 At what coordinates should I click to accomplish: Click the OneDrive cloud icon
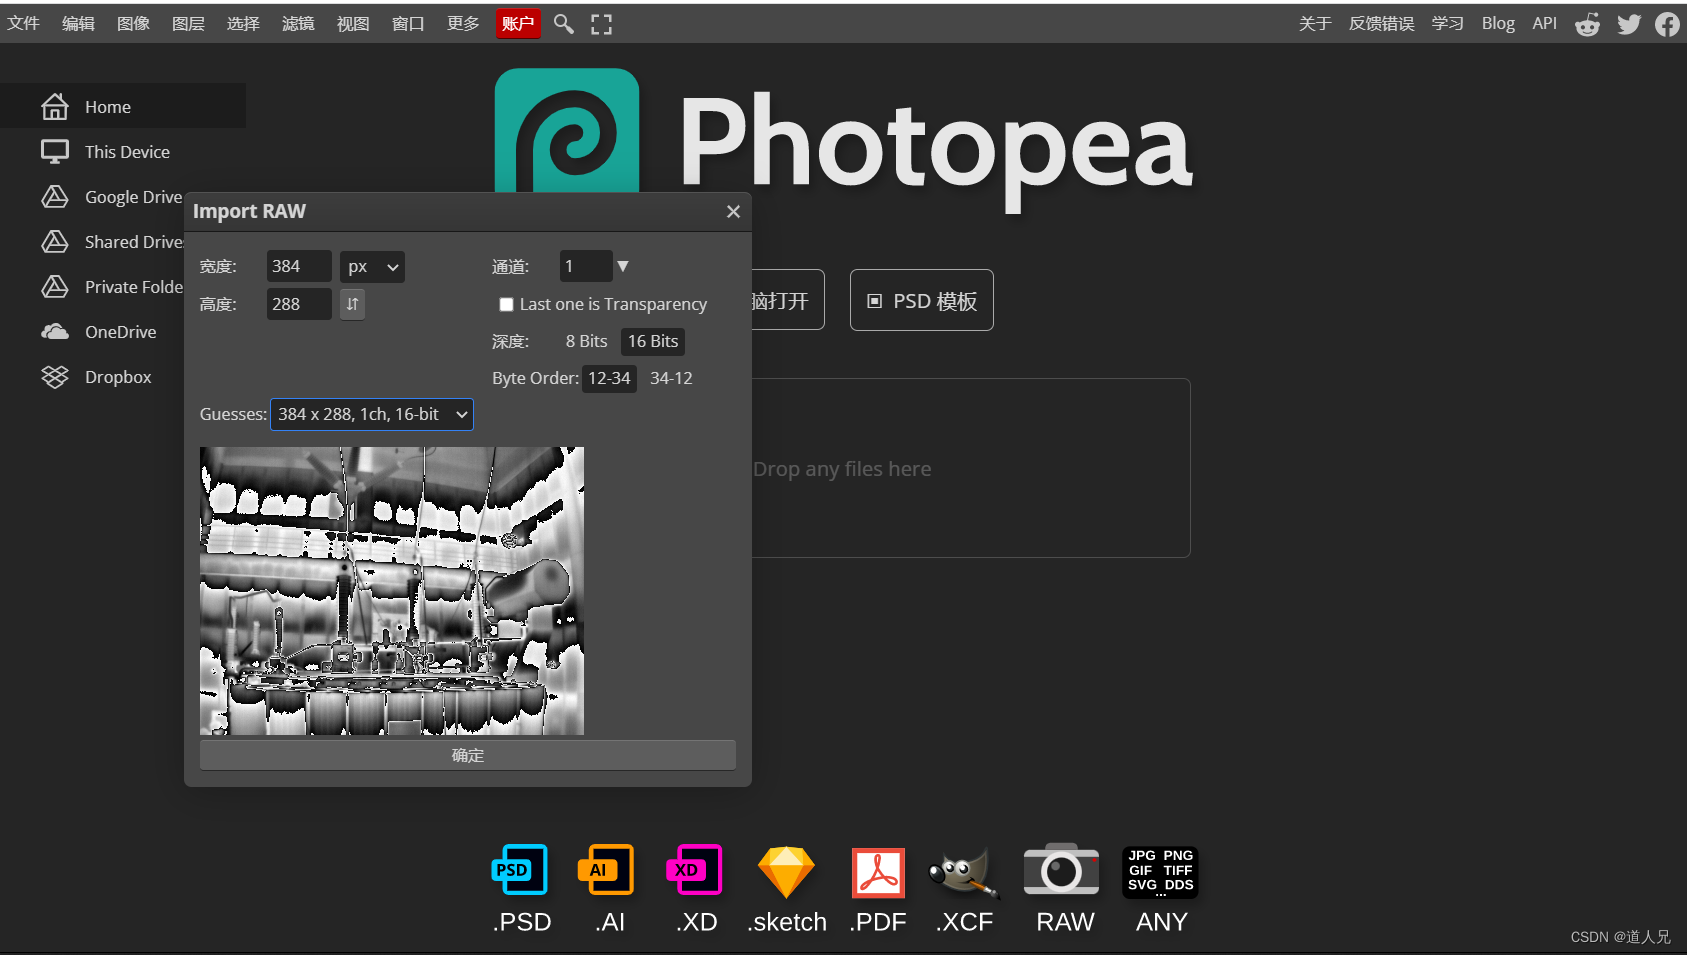click(x=55, y=331)
